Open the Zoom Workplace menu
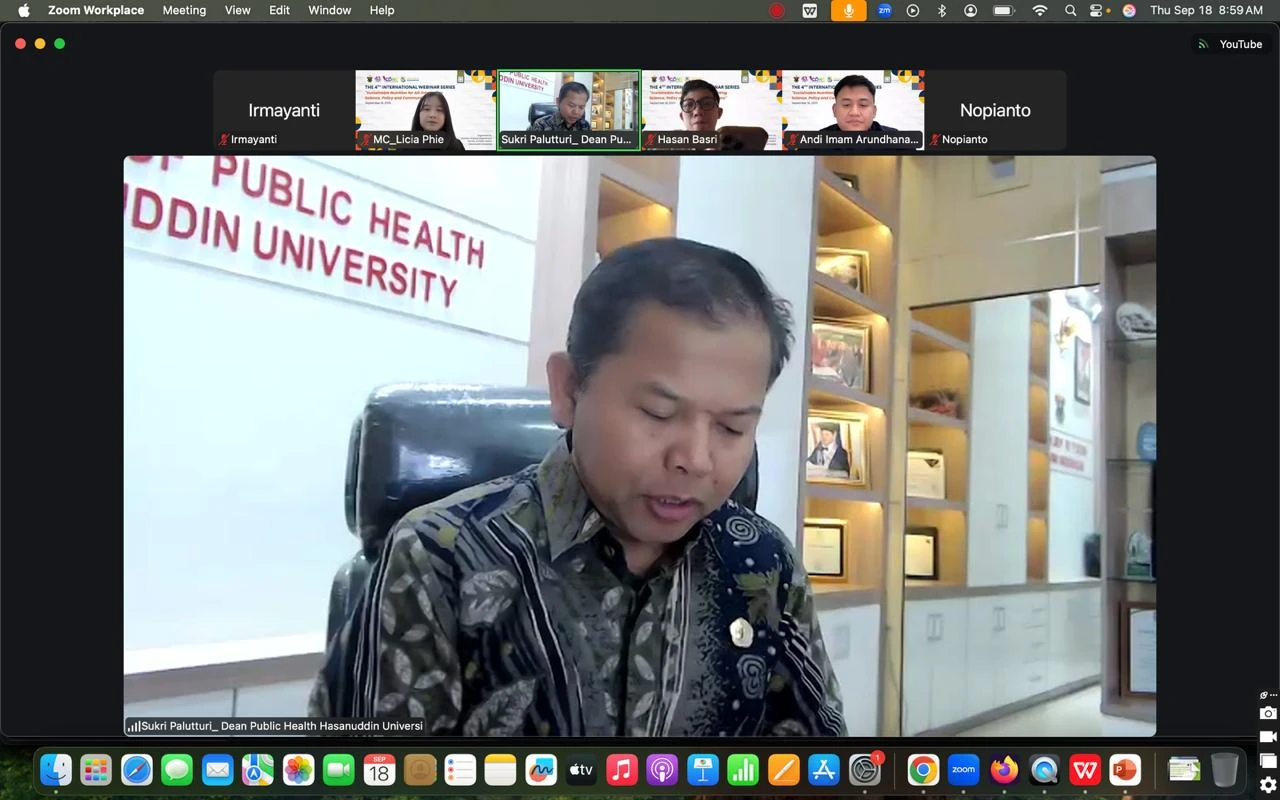The width and height of the screenshot is (1280, 800). point(96,10)
